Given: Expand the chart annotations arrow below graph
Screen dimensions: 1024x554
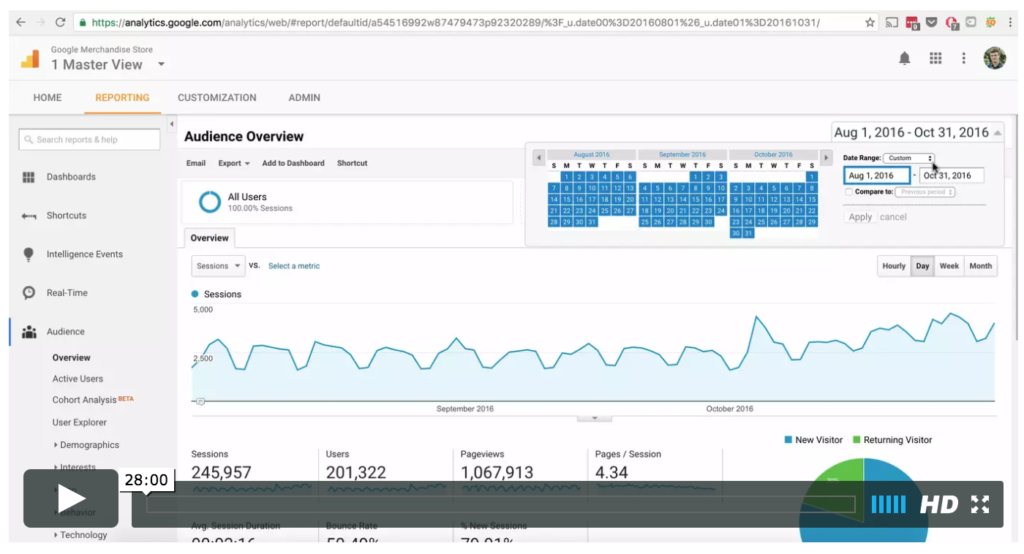Looking at the screenshot, I should [594, 418].
